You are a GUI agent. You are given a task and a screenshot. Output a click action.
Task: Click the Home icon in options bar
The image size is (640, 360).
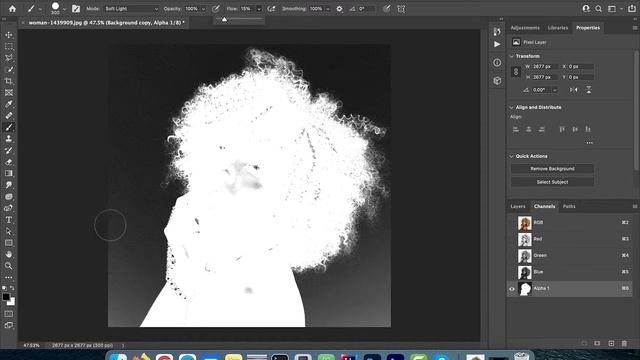tap(12, 9)
